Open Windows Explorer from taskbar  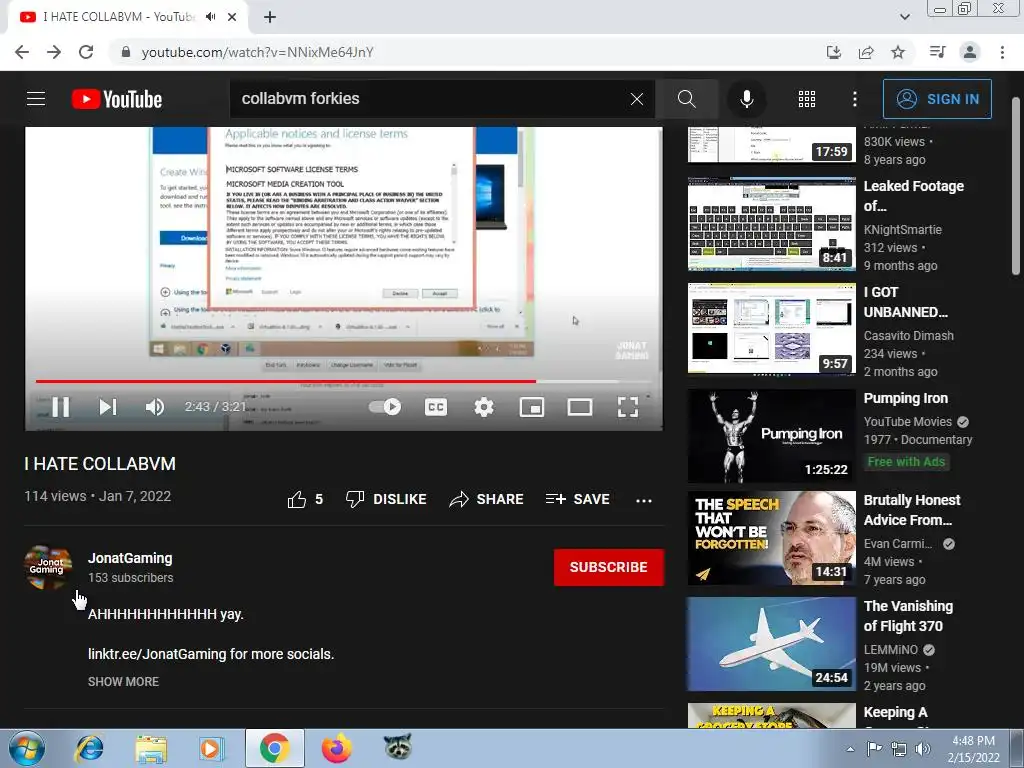[x=151, y=748]
